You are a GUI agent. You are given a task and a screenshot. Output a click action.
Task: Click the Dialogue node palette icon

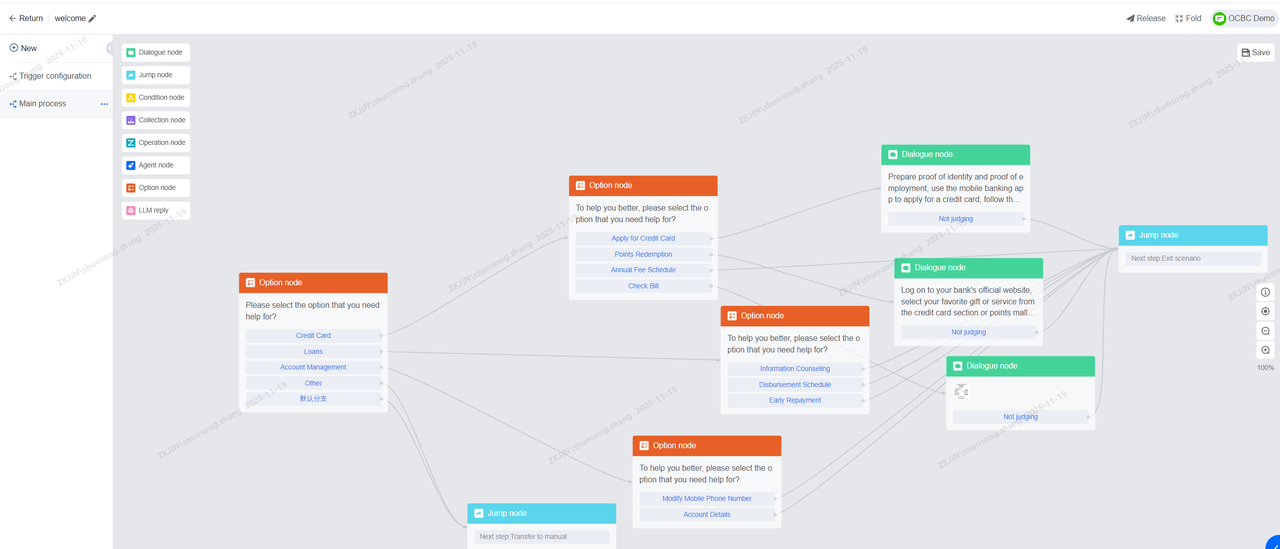pyautogui.click(x=131, y=52)
